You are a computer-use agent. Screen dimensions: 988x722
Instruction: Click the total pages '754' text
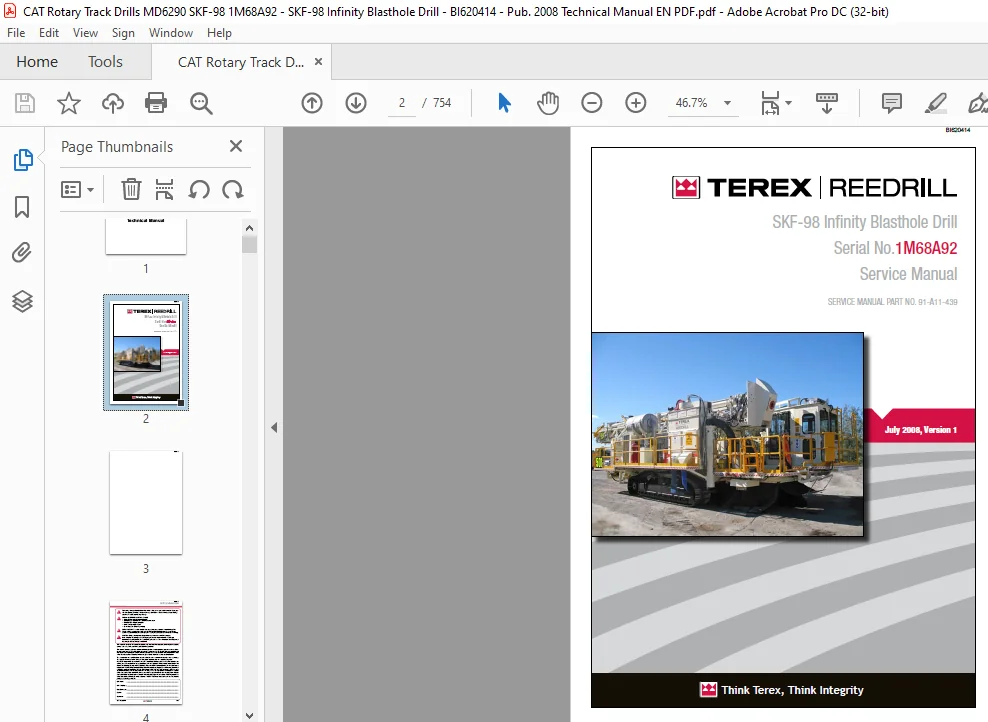tap(442, 103)
